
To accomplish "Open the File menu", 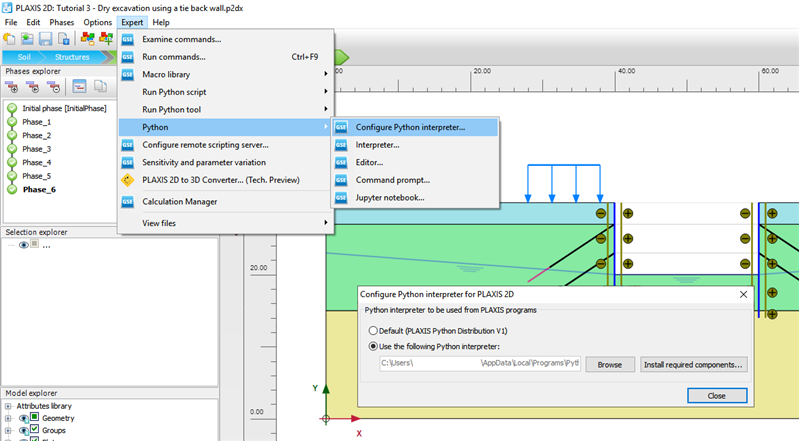I will click(x=11, y=22).
